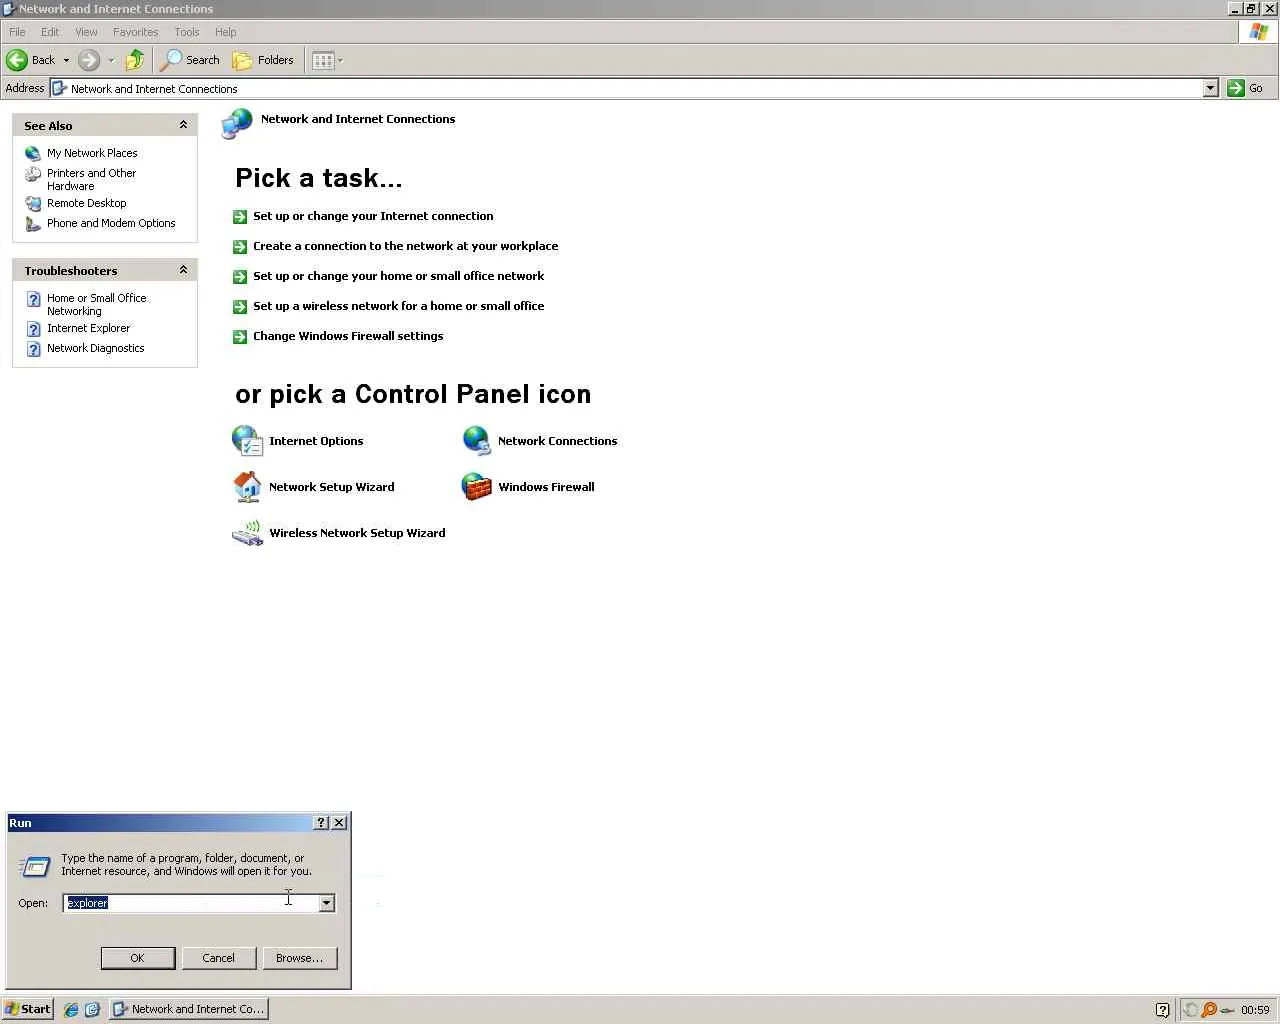Screen dimensions: 1280x1024
Task: Open Remote Desktop from See Also
Action: pos(76,203)
